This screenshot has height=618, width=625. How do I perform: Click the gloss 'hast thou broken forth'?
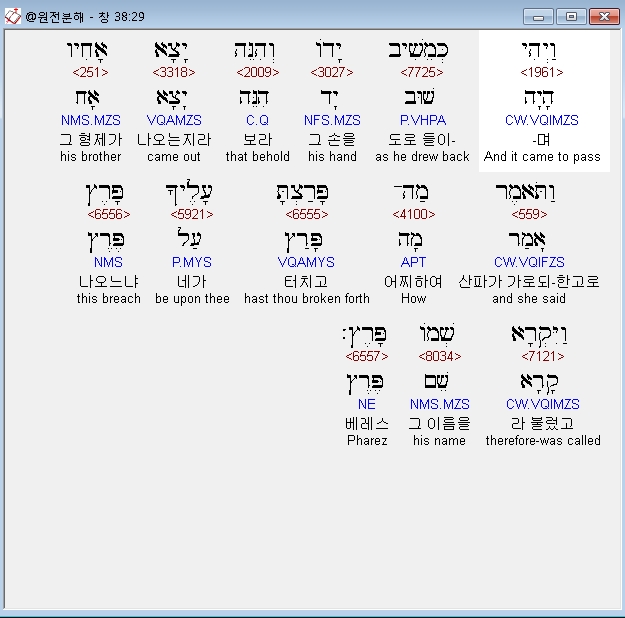(307, 298)
